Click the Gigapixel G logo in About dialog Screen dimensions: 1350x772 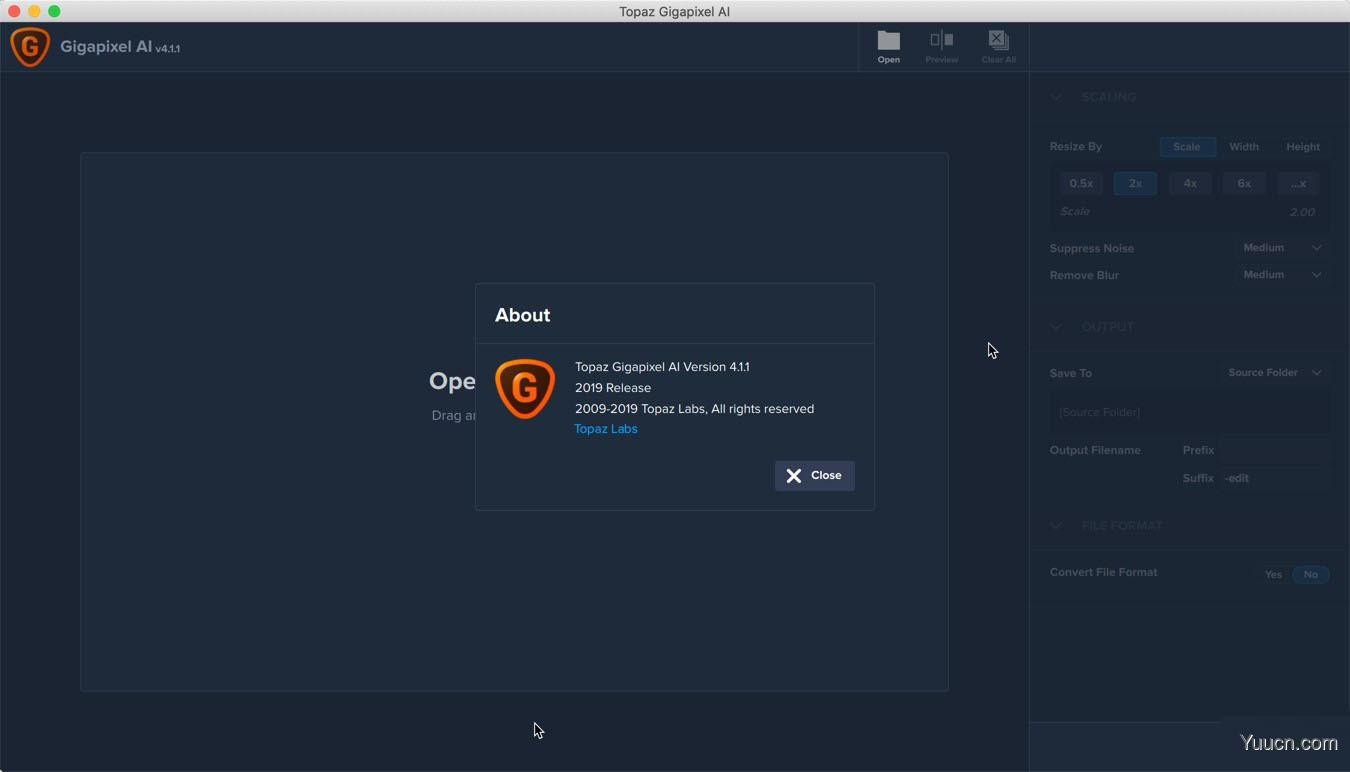click(525, 388)
